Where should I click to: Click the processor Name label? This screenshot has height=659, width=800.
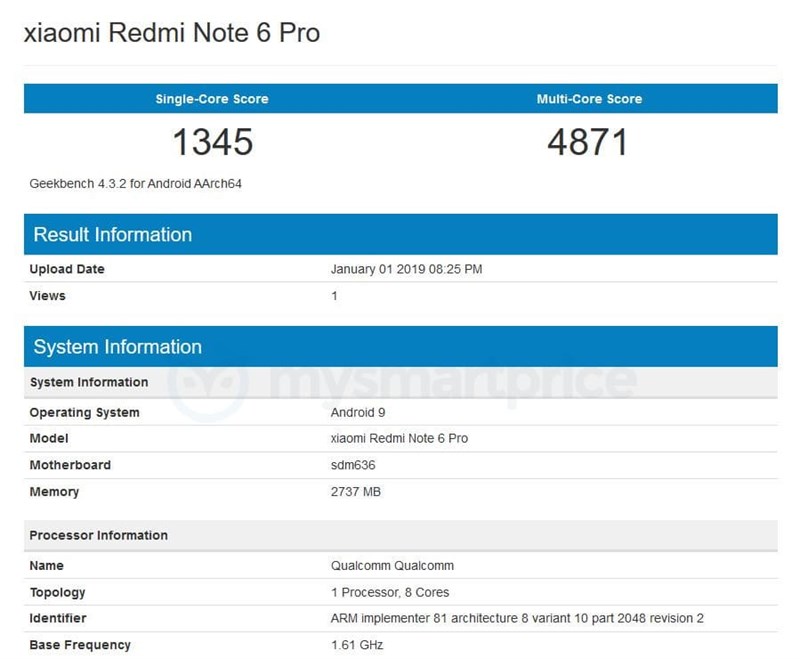coord(46,566)
